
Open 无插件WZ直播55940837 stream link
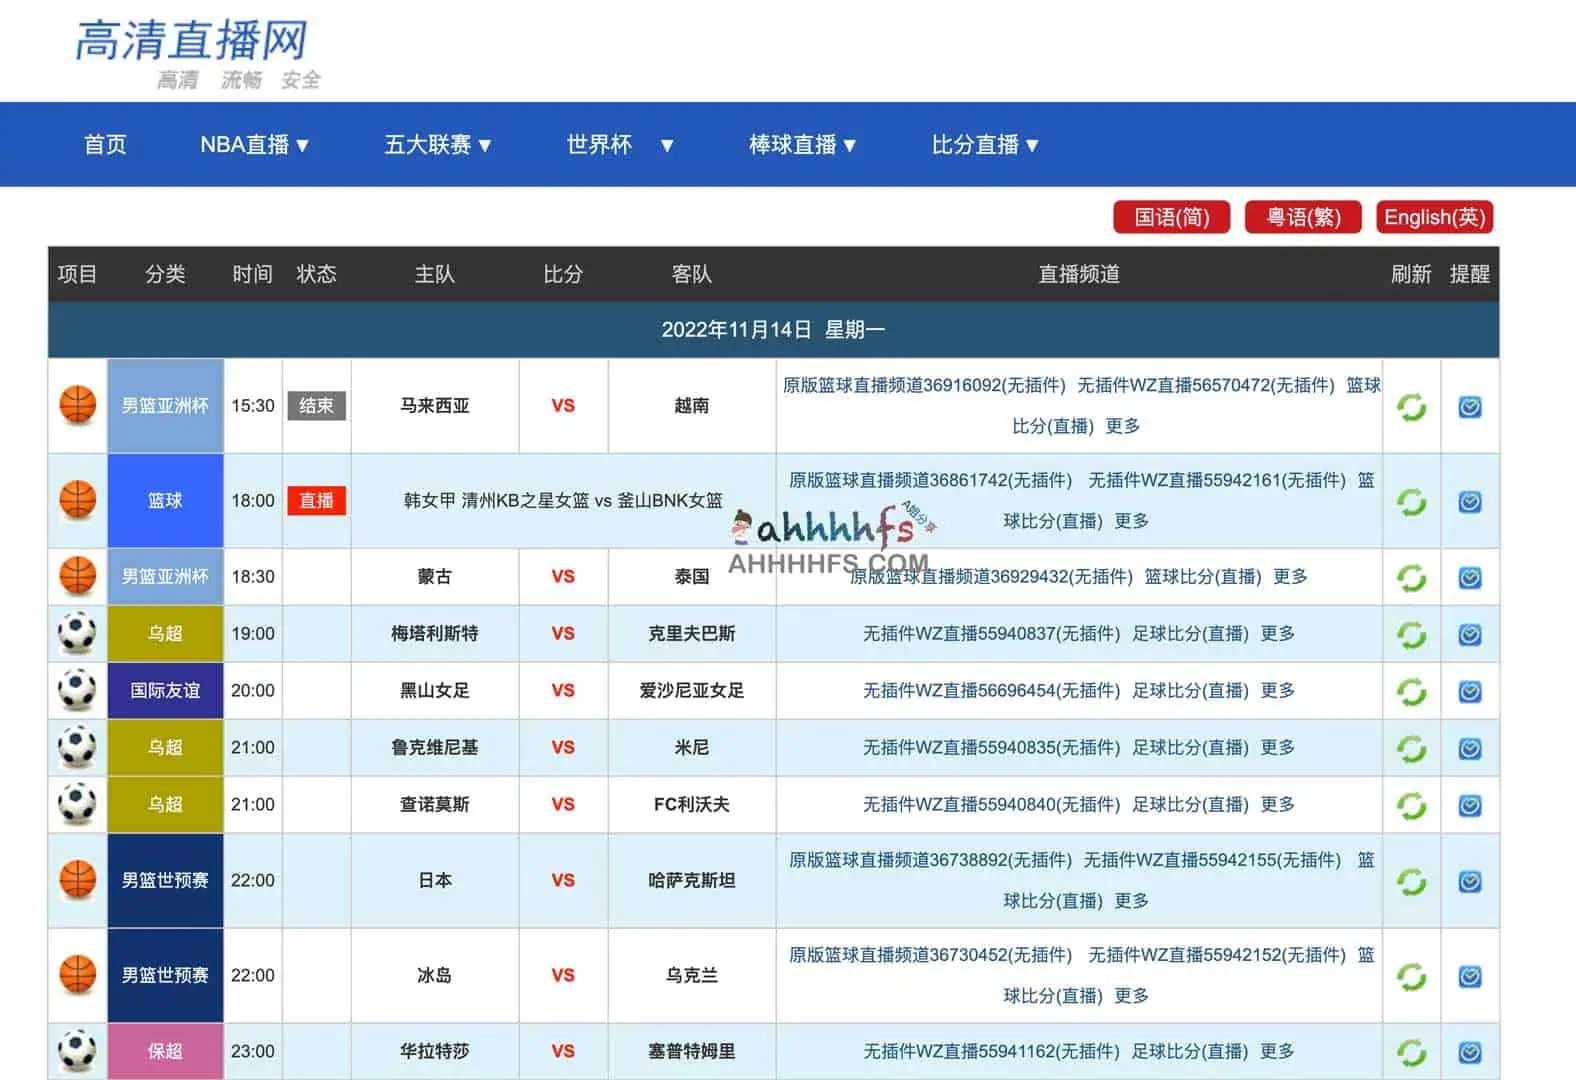tap(990, 634)
